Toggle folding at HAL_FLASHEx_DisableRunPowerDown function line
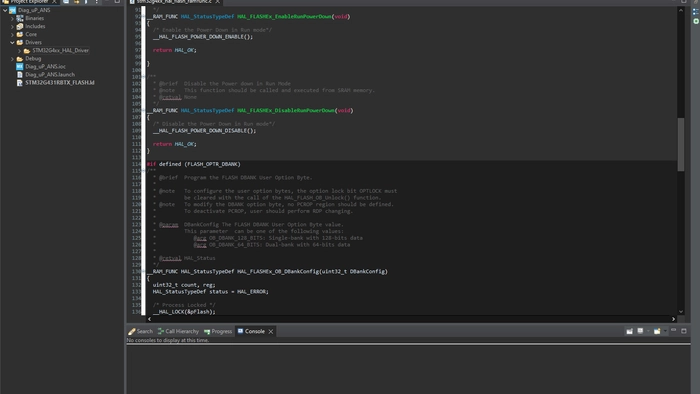Screen dimensions: 700x394 (144, 110)
